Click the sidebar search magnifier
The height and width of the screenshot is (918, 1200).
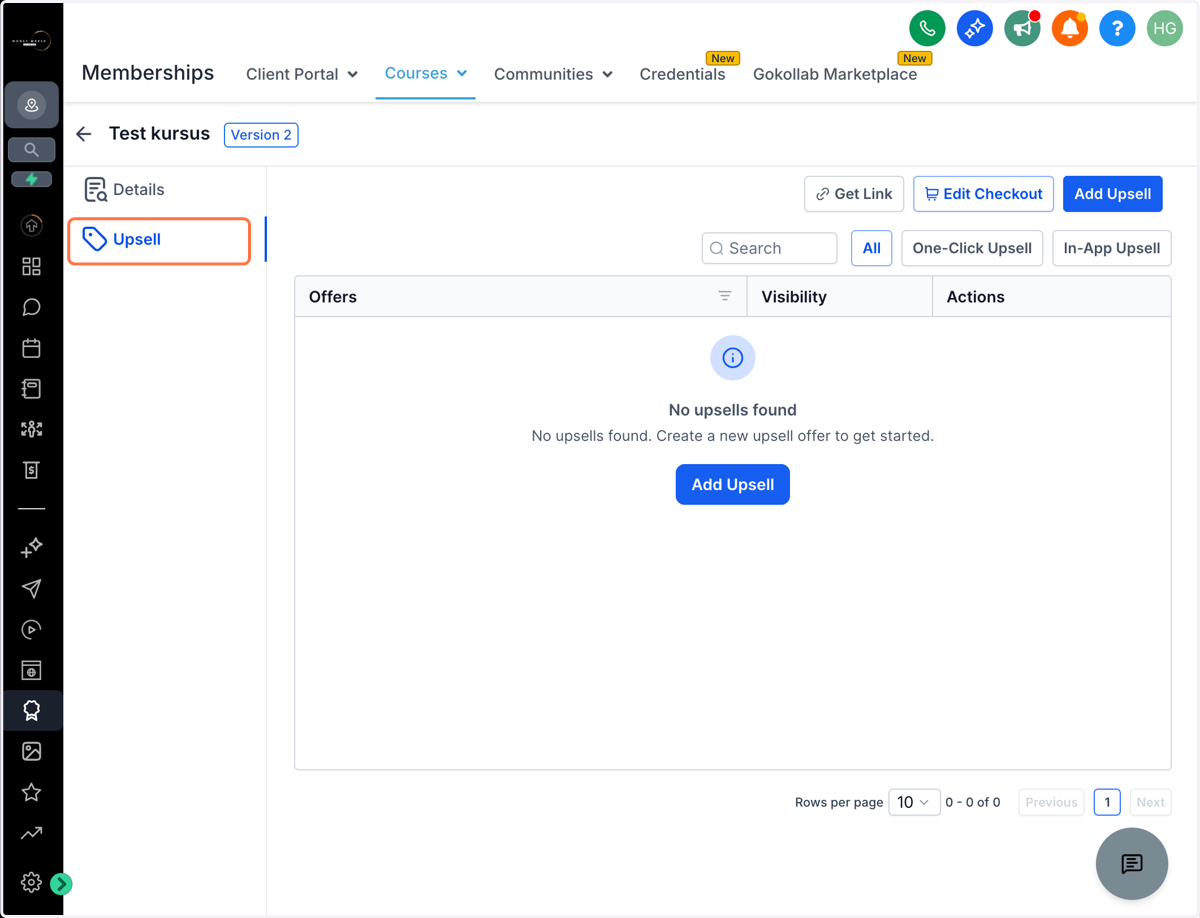[x=31, y=149]
